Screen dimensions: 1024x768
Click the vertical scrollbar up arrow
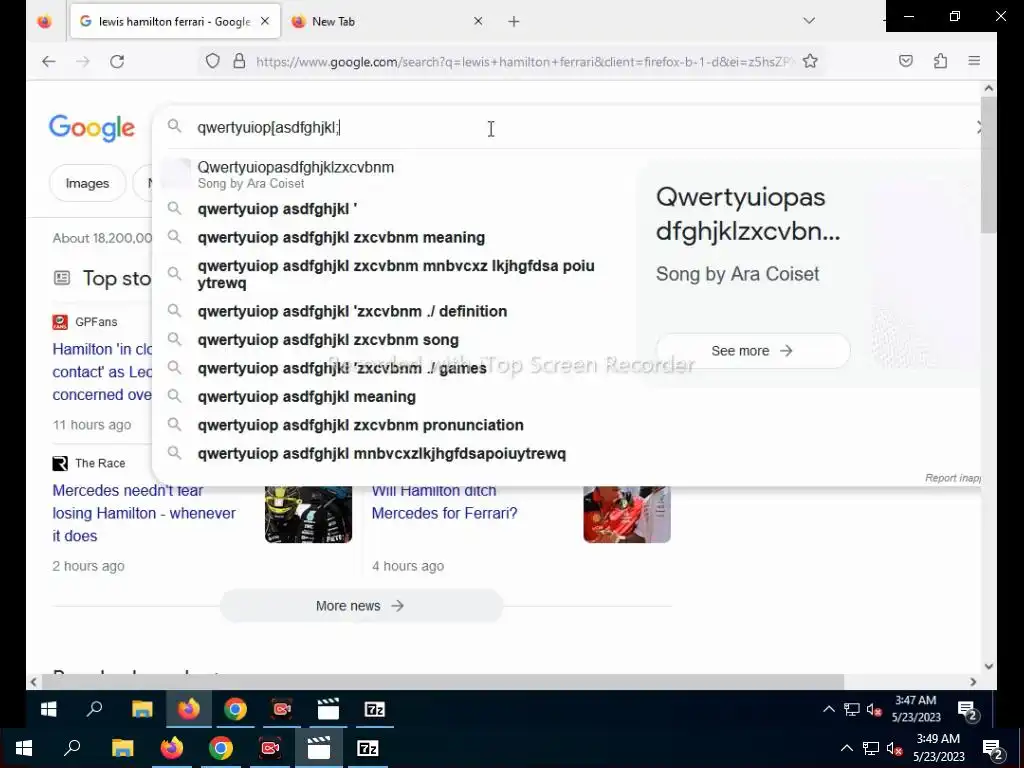(x=989, y=88)
